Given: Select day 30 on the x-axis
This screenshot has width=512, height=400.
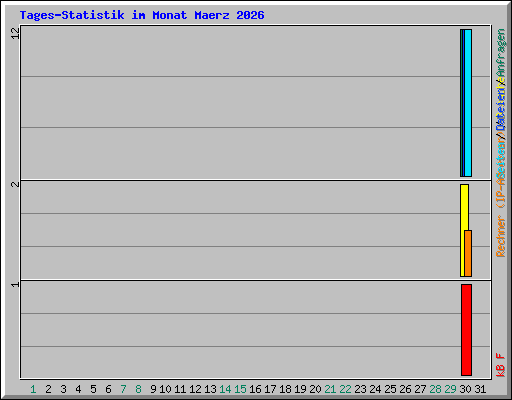Looking at the screenshot, I should 465,389.
